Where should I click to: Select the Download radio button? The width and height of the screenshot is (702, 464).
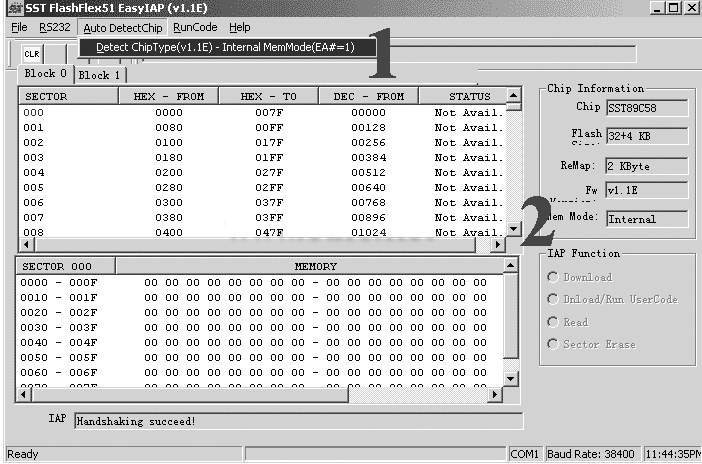(x=553, y=277)
